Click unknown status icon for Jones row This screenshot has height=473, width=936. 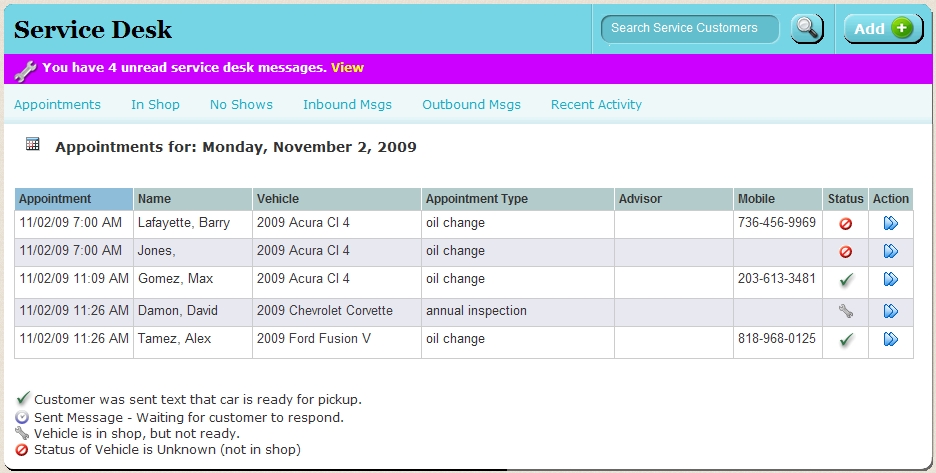[x=845, y=252]
